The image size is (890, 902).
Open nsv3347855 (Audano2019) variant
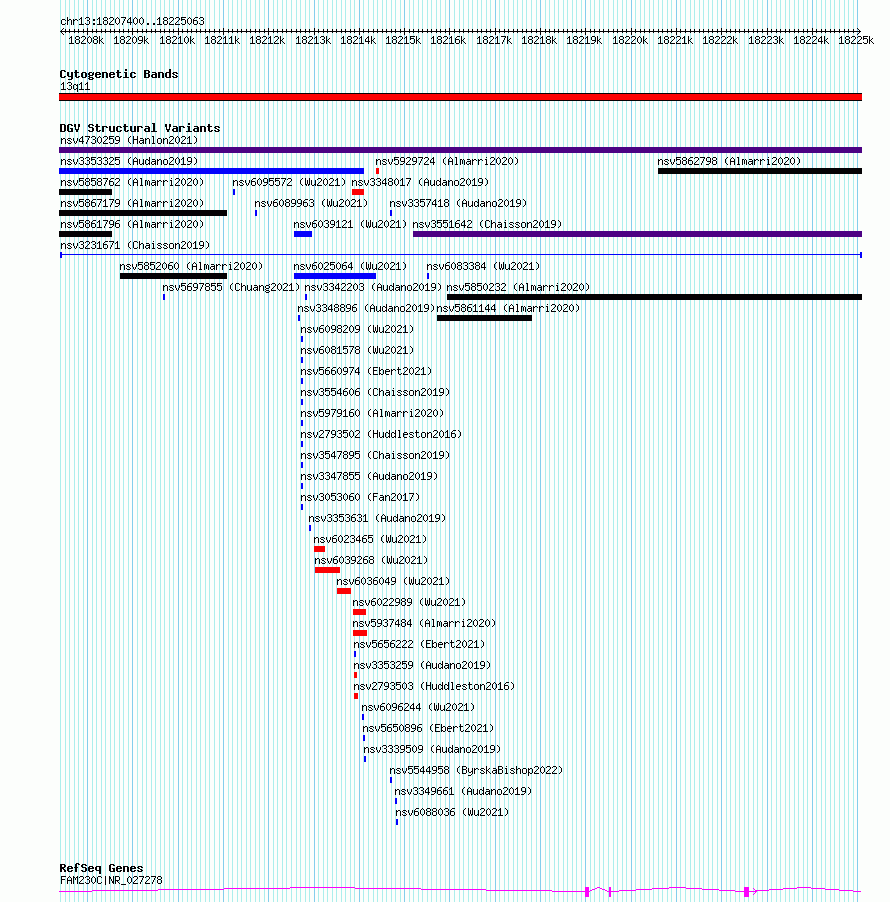(x=369, y=476)
